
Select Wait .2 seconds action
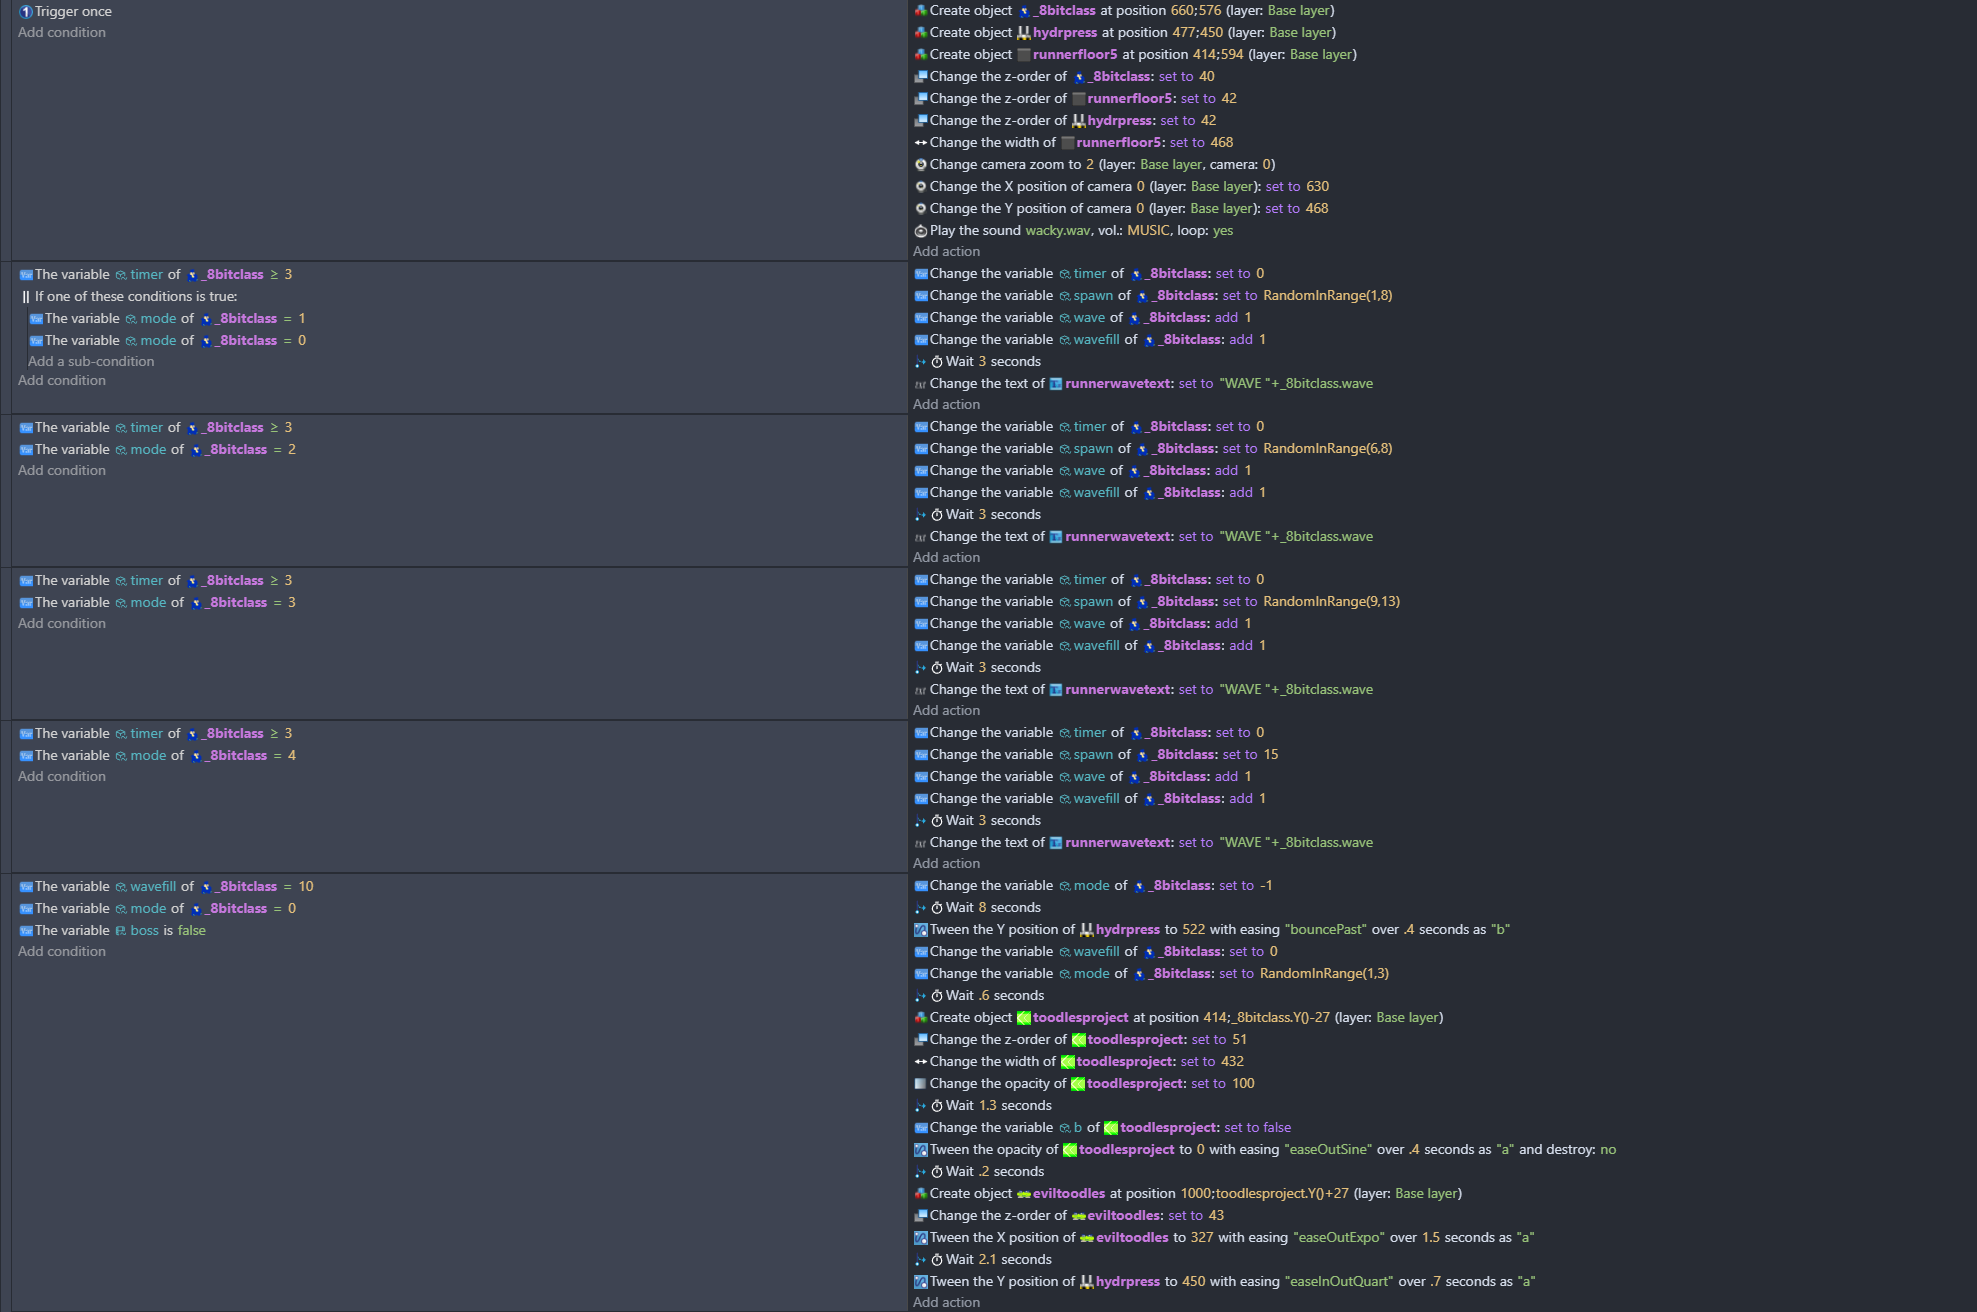(979, 1172)
